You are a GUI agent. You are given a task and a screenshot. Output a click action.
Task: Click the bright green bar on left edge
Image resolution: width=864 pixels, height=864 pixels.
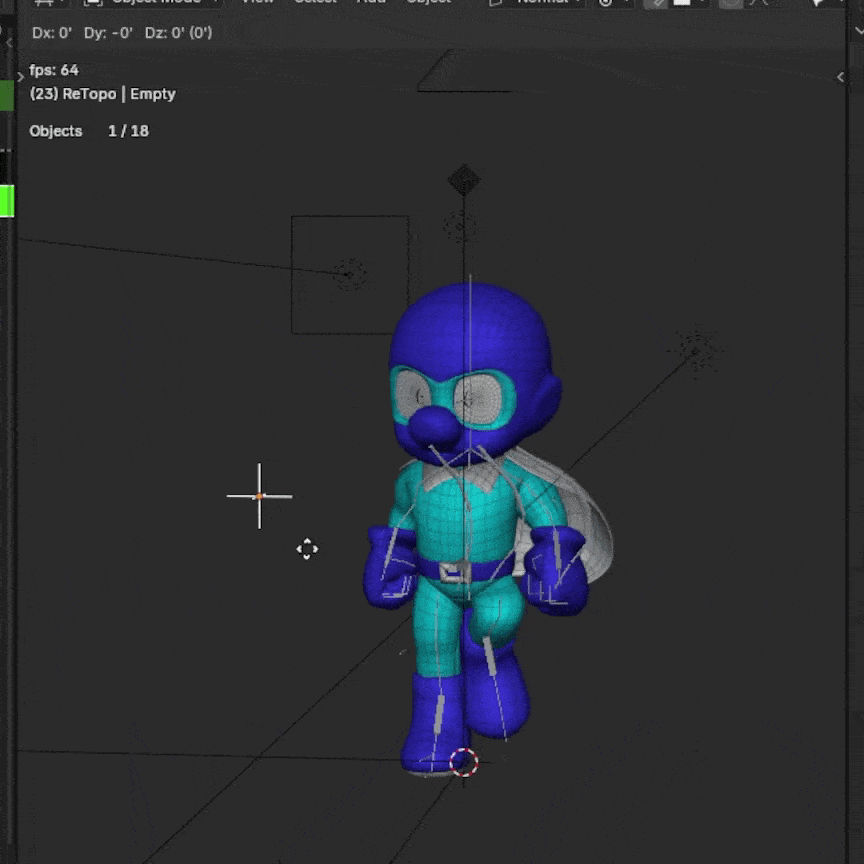(x=6, y=200)
